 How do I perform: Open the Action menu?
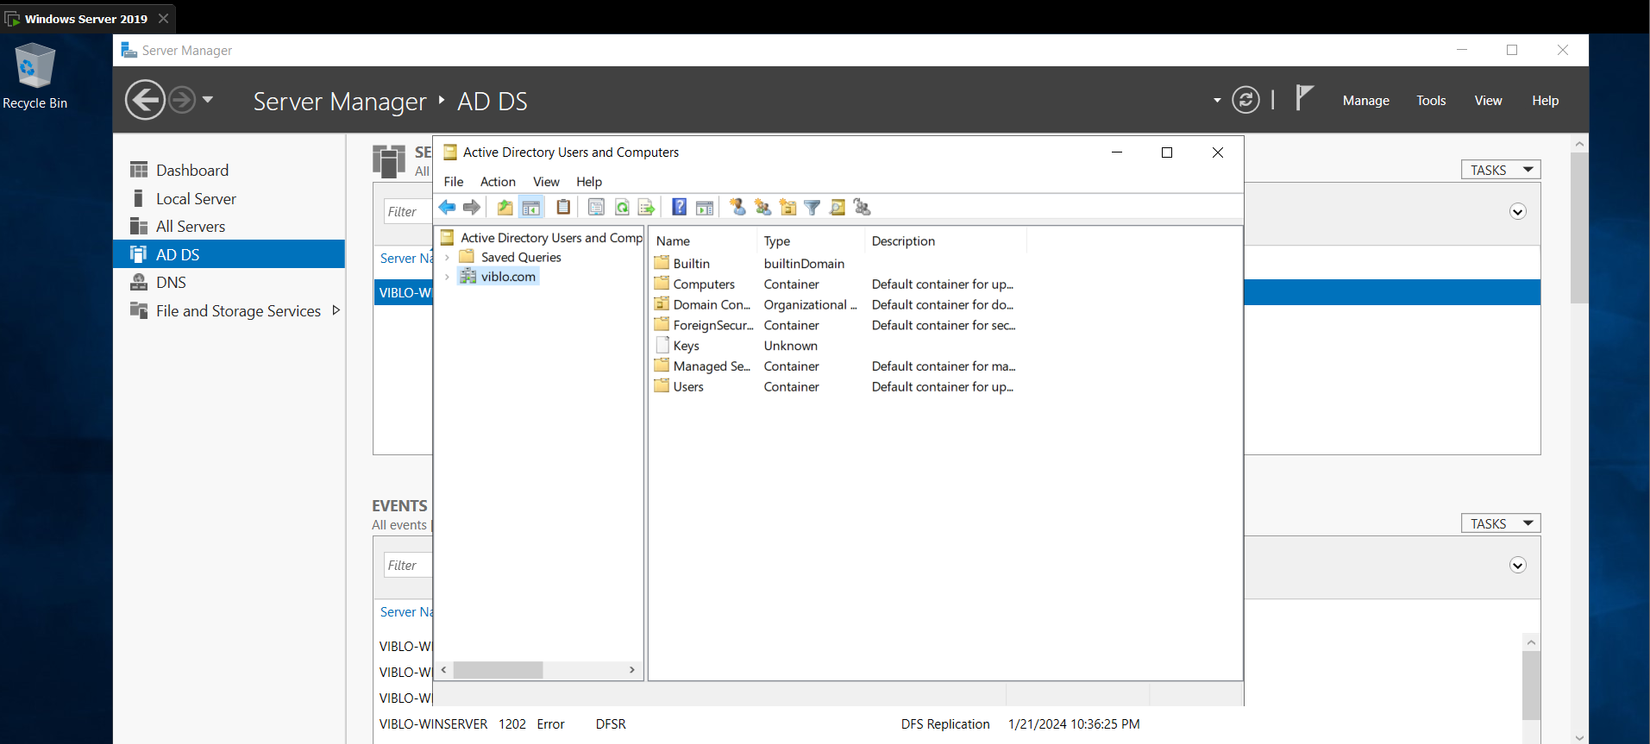pyautogui.click(x=497, y=181)
